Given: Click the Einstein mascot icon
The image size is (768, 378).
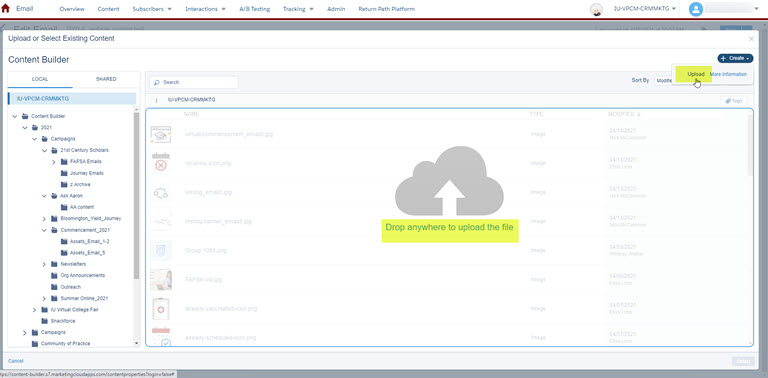Looking at the screenshot, I should [596, 9].
